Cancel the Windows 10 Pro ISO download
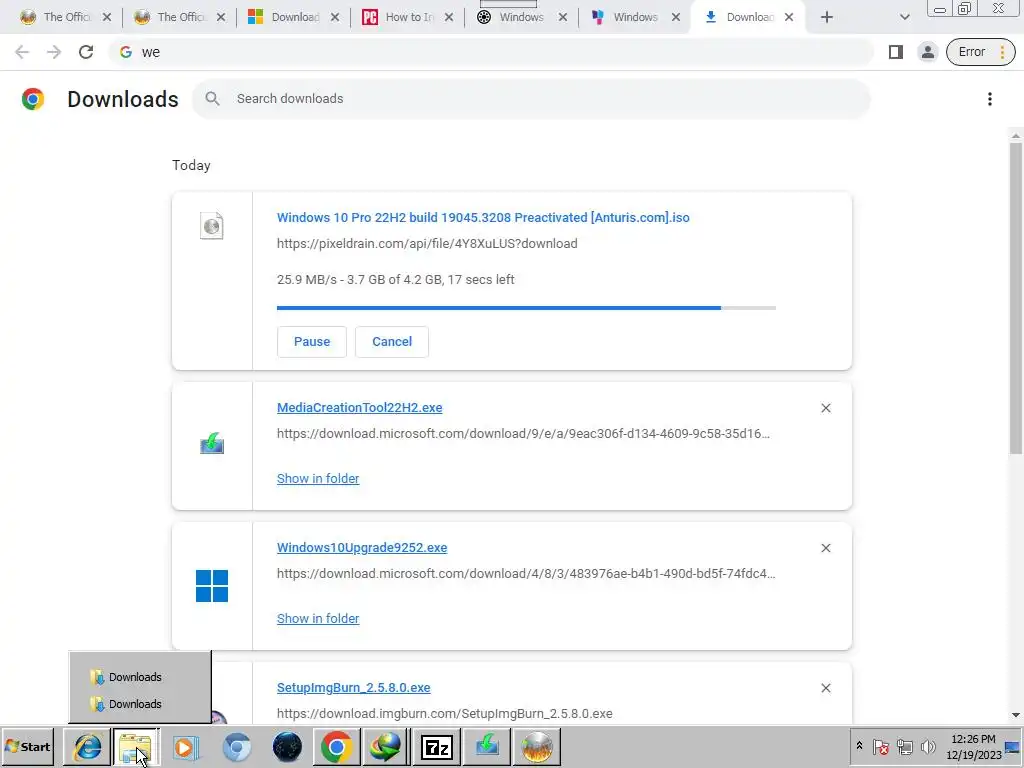This screenshot has height=768, width=1024. [x=392, y=342]
